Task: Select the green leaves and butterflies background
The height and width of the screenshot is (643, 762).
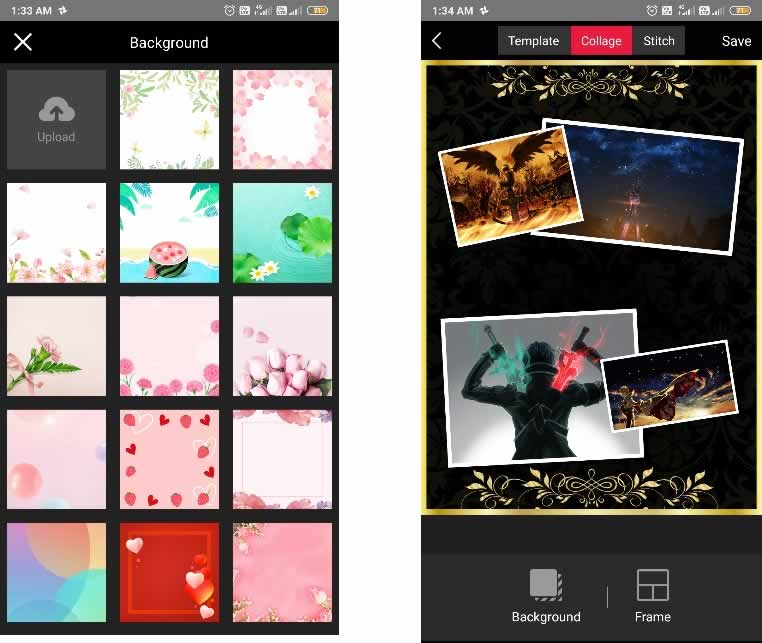Action: point(169,120)
